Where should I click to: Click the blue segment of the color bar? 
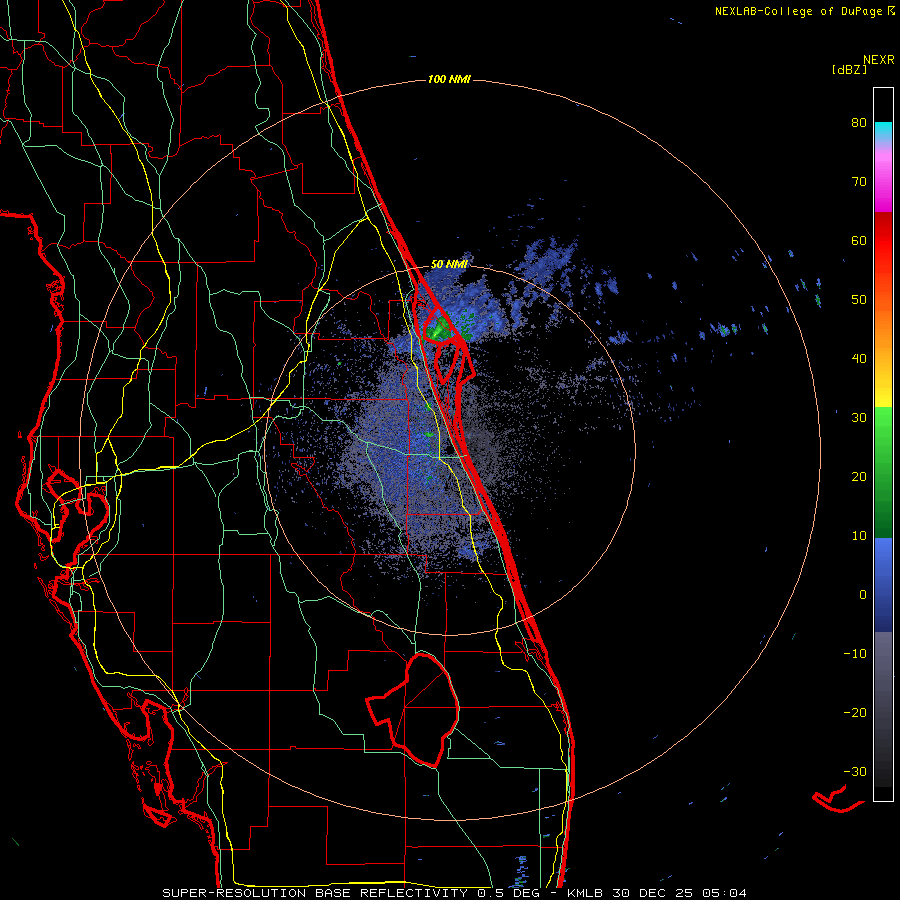coord(883,585)
